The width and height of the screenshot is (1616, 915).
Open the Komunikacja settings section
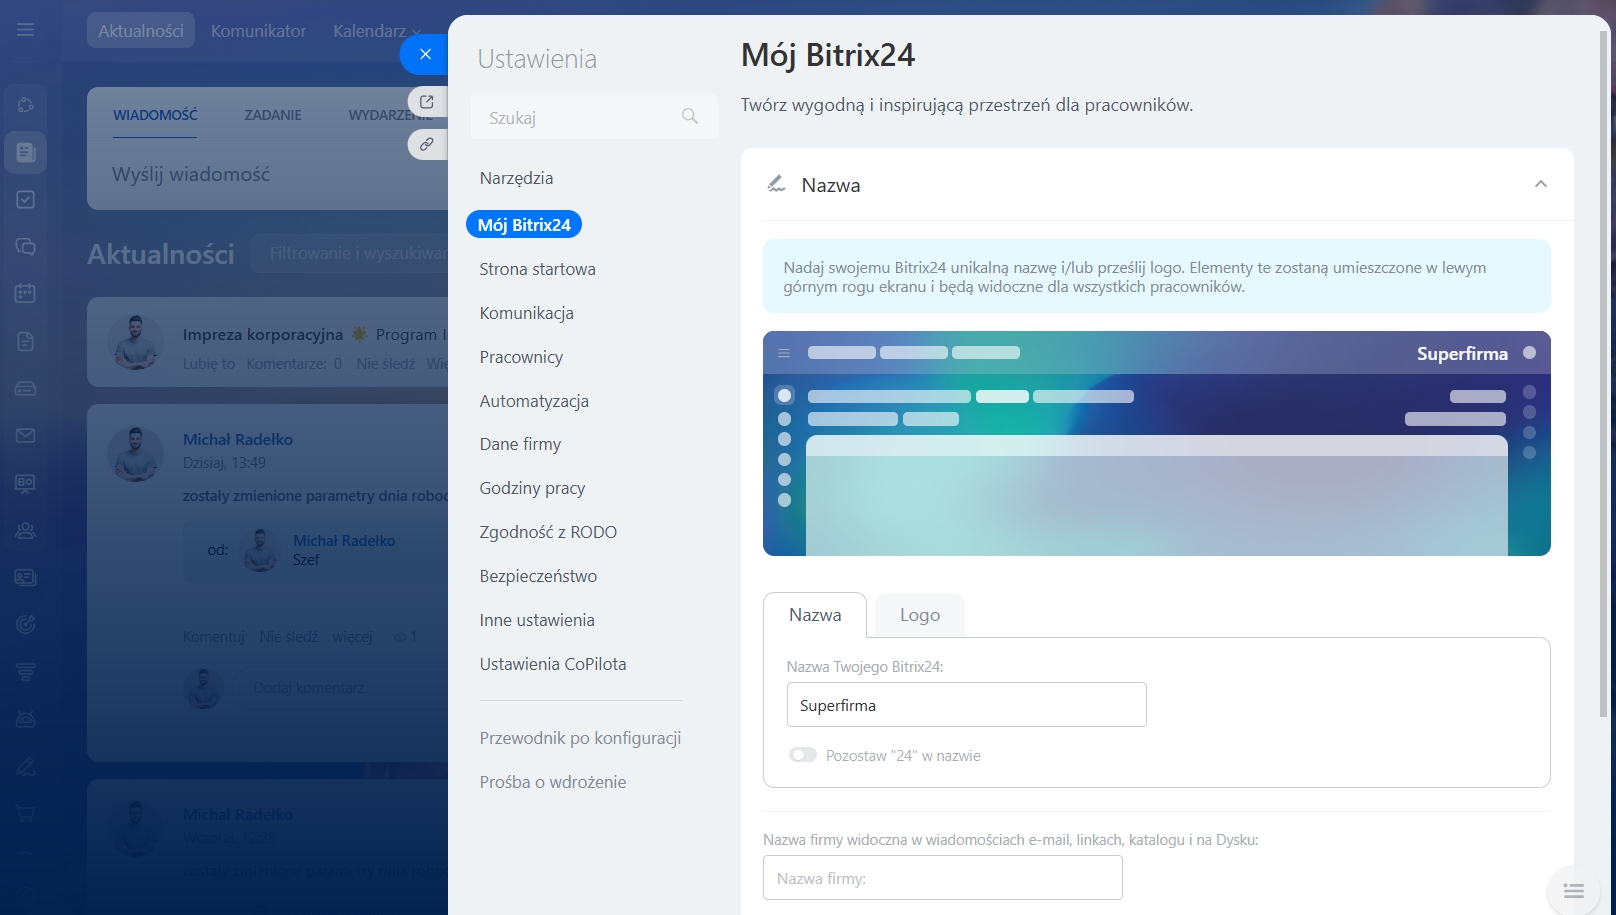(x=526, y=313)
